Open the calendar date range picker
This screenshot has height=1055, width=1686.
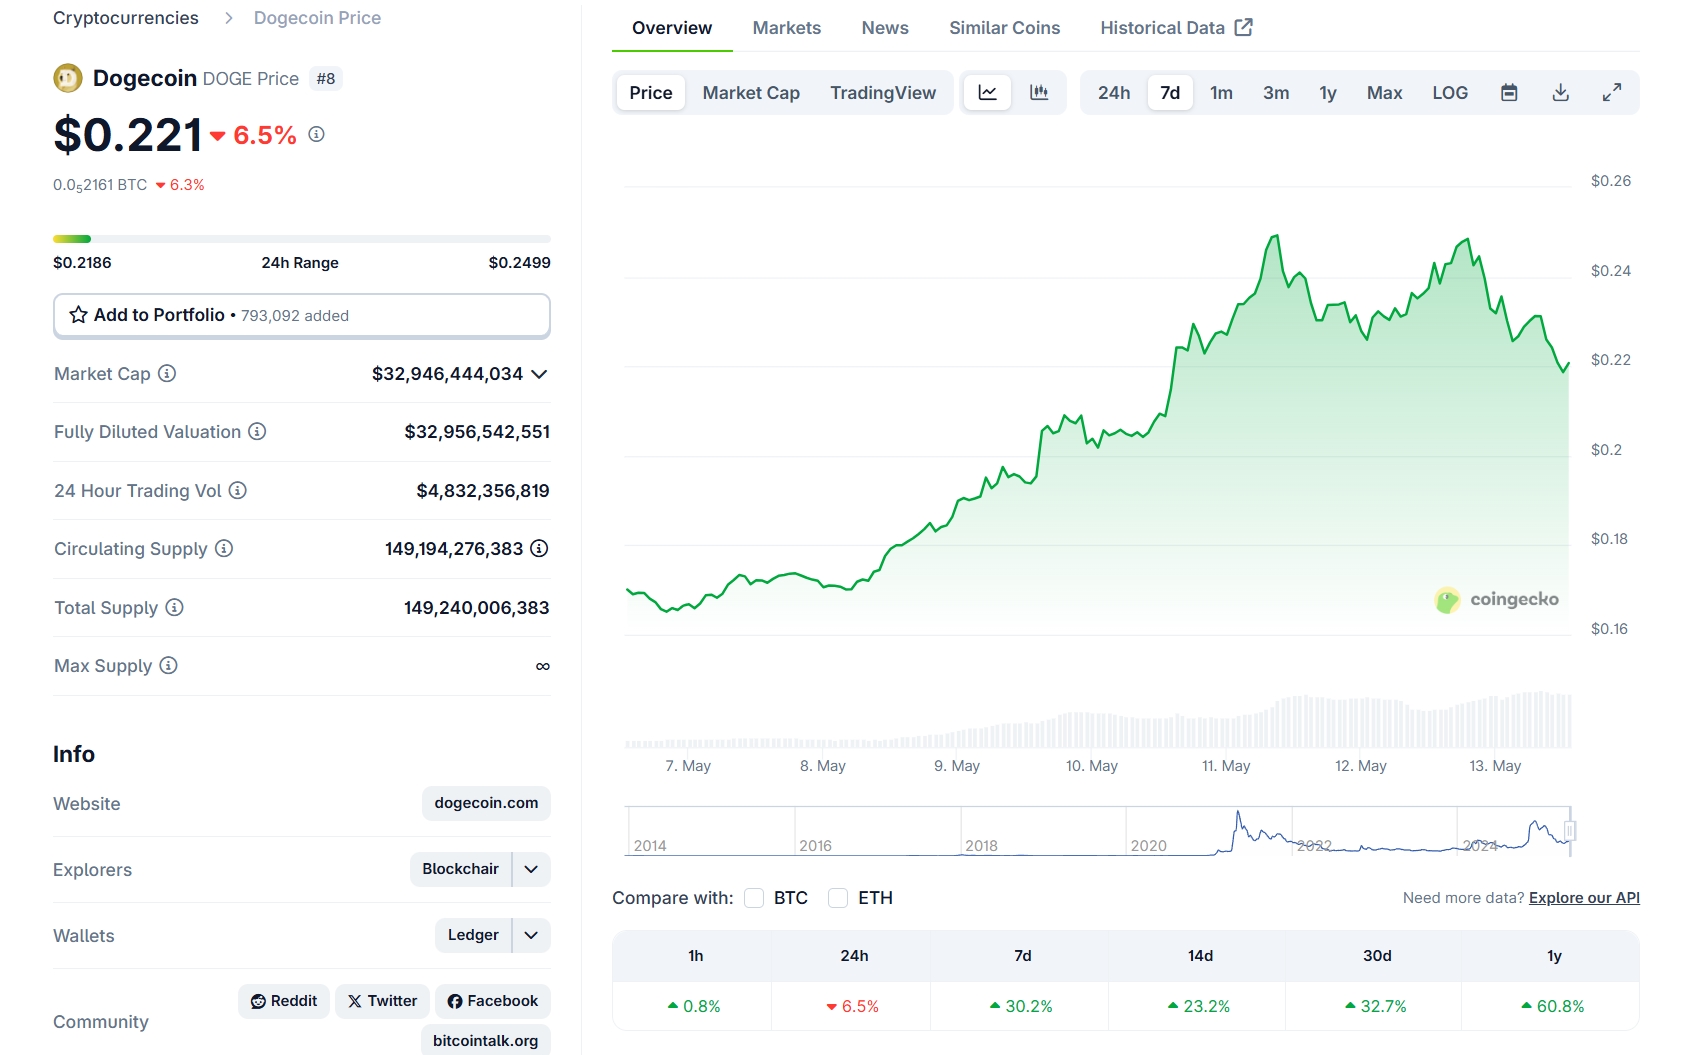click(1509, 92)
